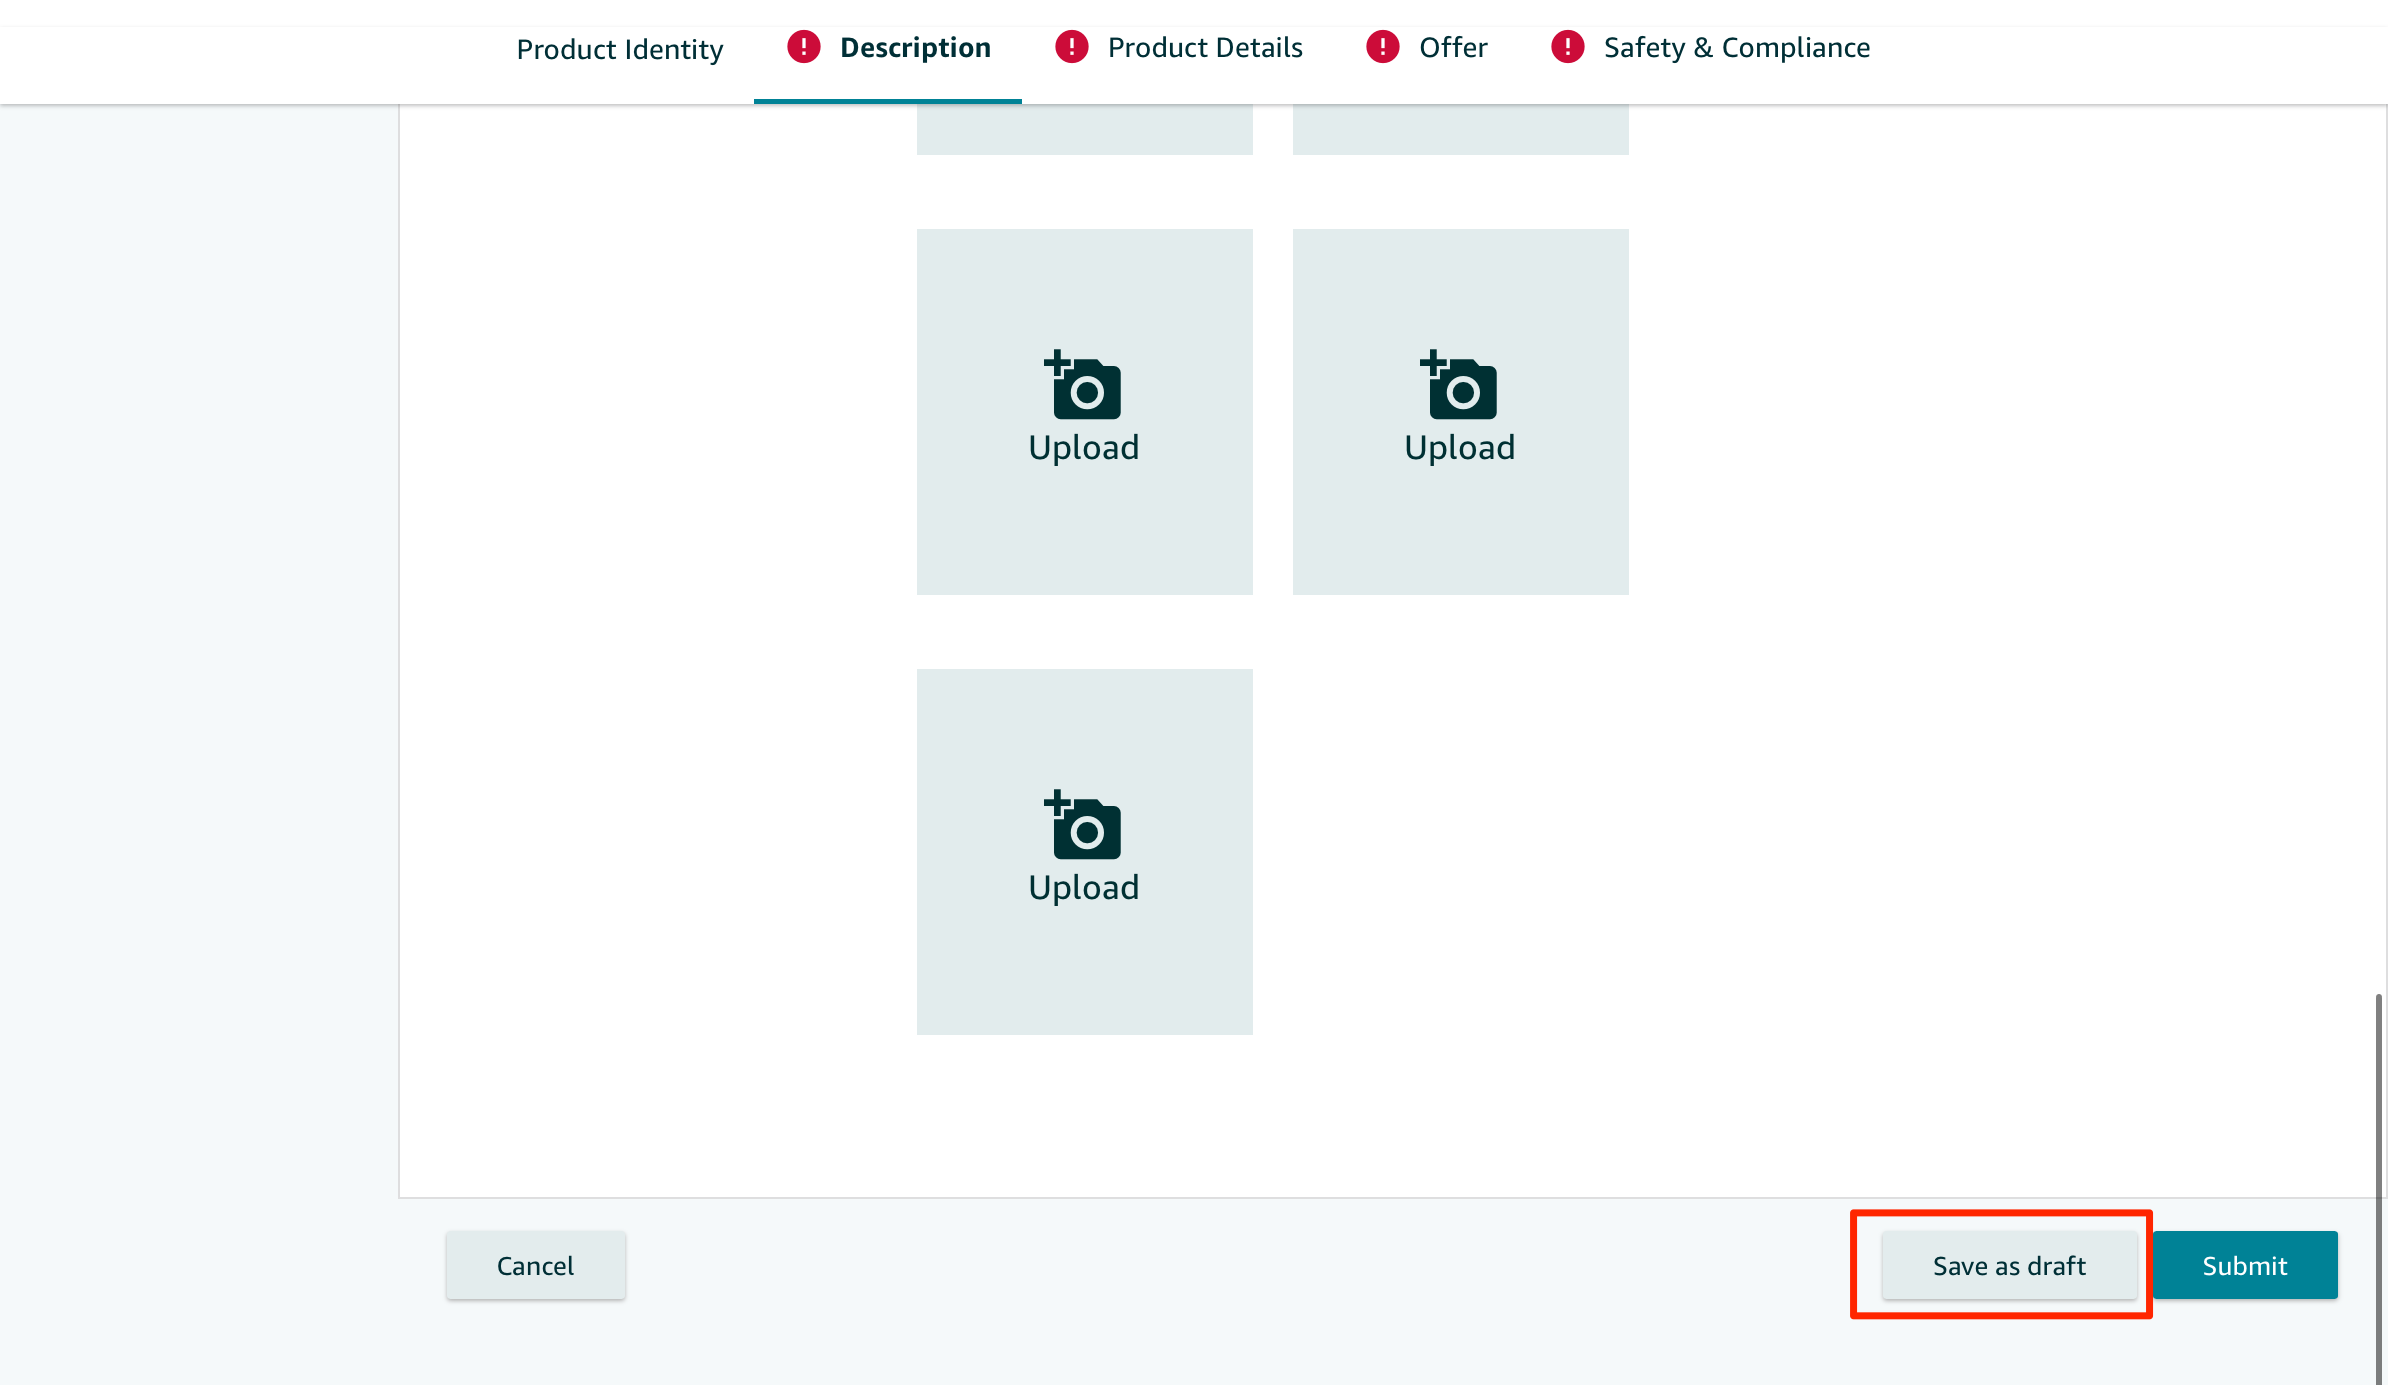Click the Upload label in the bottom-most tile
2388x1385 pixels.
[x=1083, y=888]
